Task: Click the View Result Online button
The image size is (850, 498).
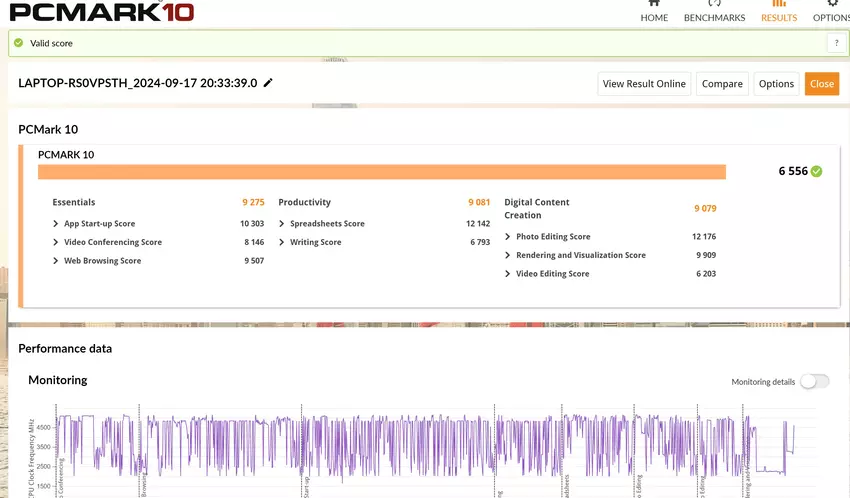Action: tap(644, 84)
